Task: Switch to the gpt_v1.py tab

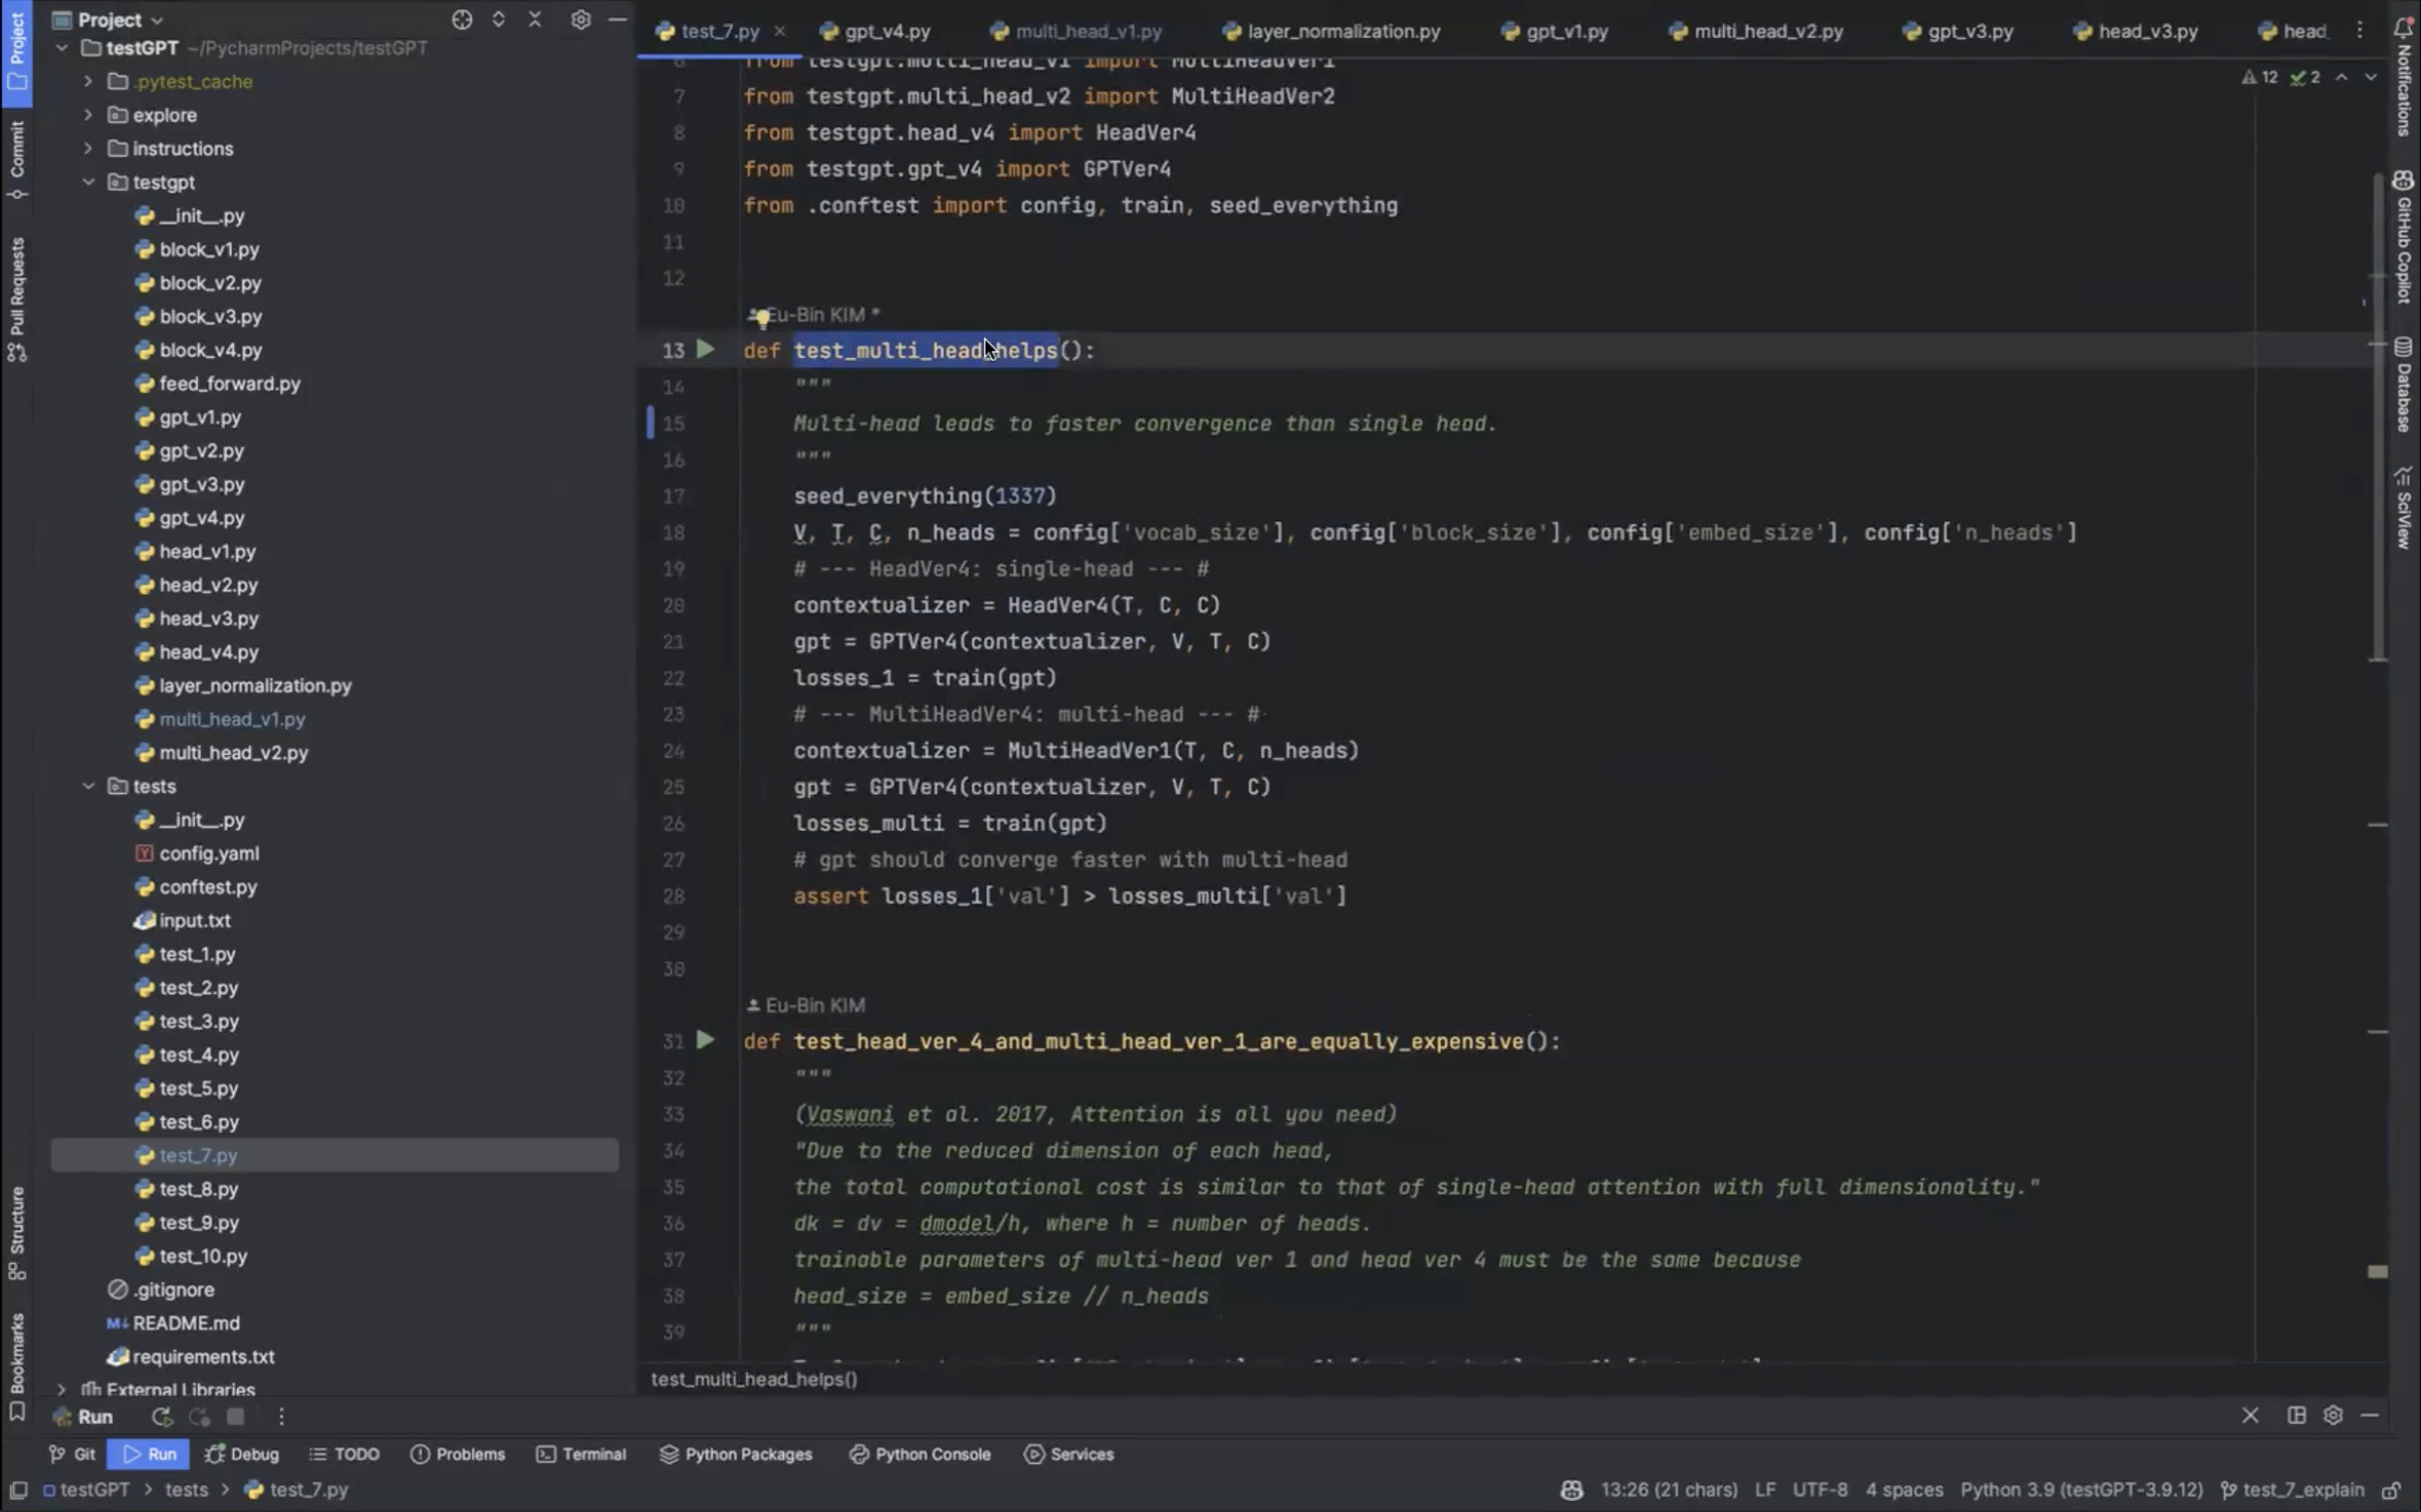Action: (1555, 31)
